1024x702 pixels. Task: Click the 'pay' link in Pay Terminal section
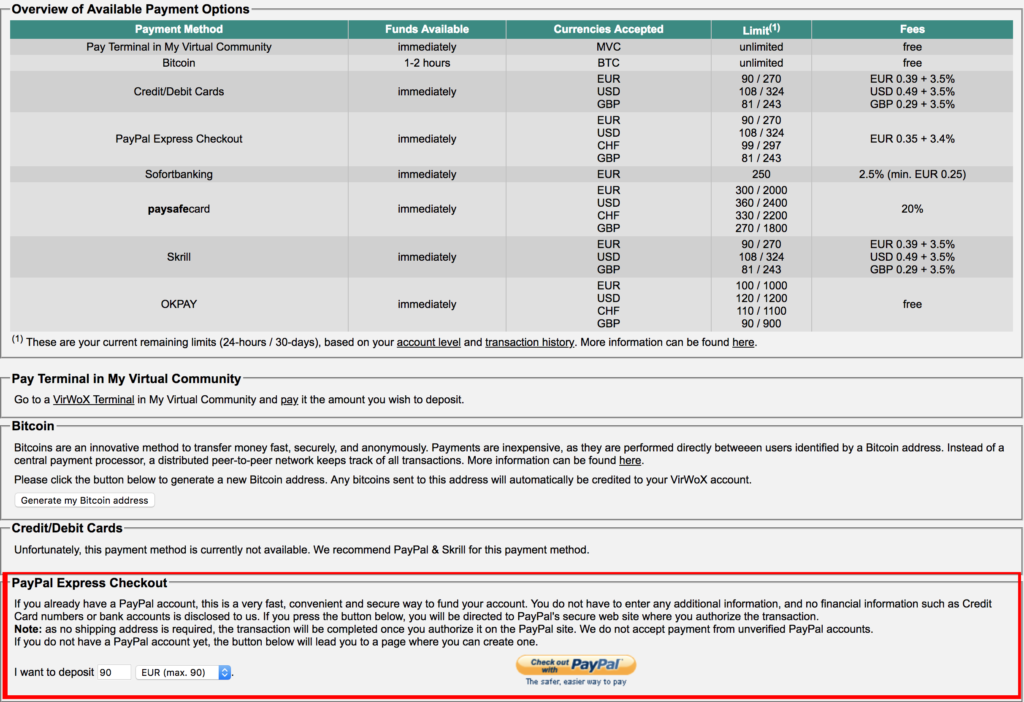coord(289,400)
